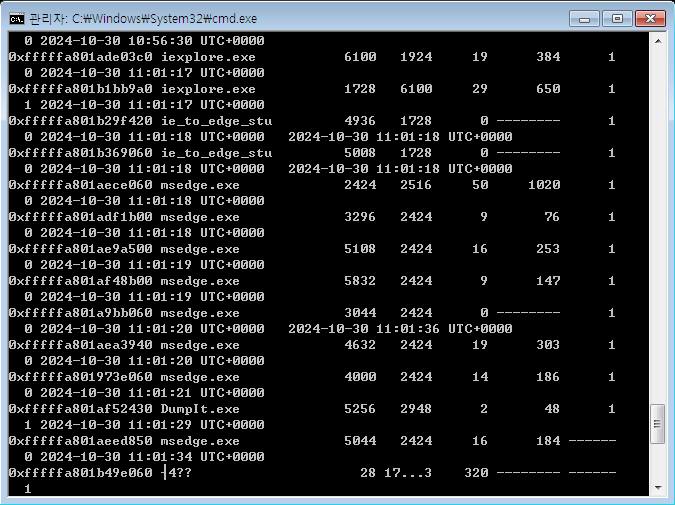This screenshot has width=675, height=505.
Task: Click the parent PID 2948
Action: click(x=416, y=409)
